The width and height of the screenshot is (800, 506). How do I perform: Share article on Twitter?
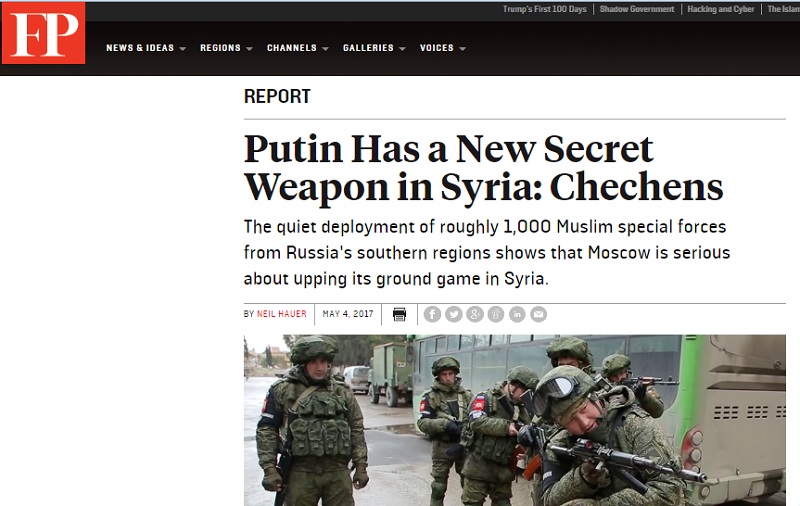click(x=454, y=314)
